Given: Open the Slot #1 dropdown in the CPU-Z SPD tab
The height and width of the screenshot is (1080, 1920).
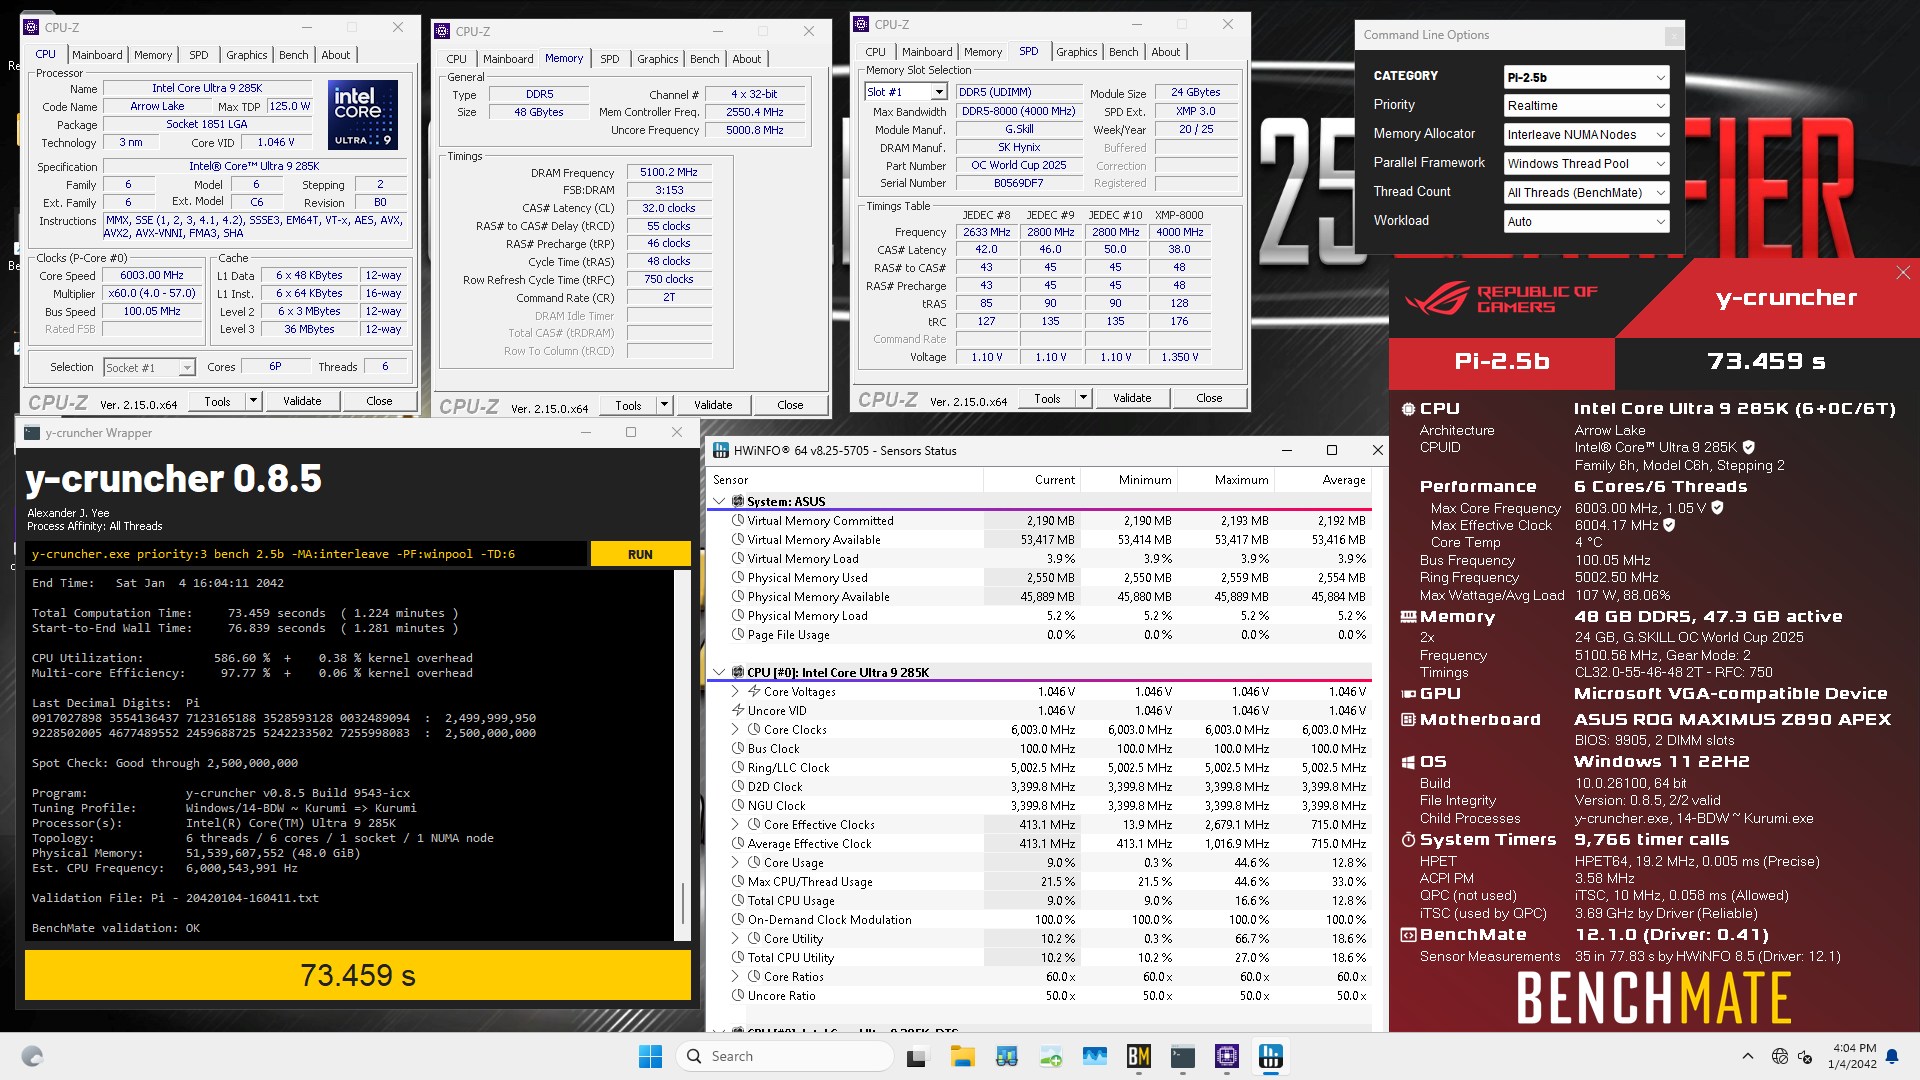Looking at the screenshot, I should click(905, 92).
